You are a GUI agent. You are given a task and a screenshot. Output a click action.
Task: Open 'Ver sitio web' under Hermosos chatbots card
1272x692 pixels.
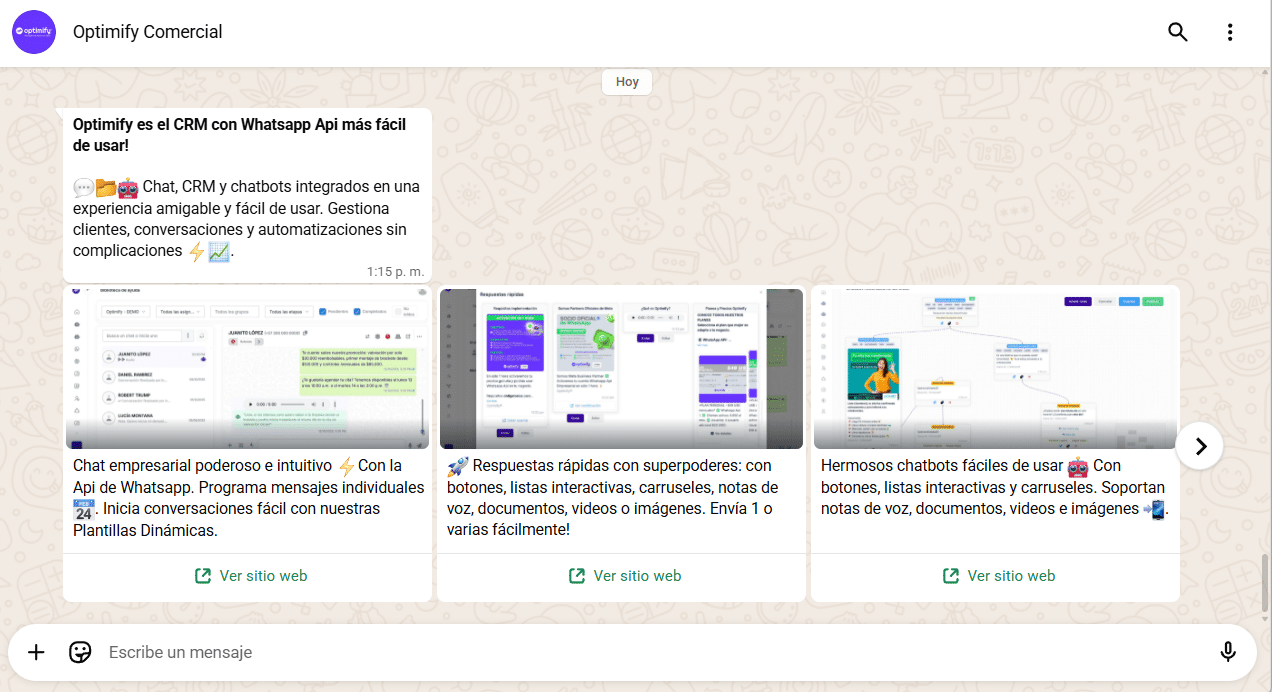[x=998, y=576]
